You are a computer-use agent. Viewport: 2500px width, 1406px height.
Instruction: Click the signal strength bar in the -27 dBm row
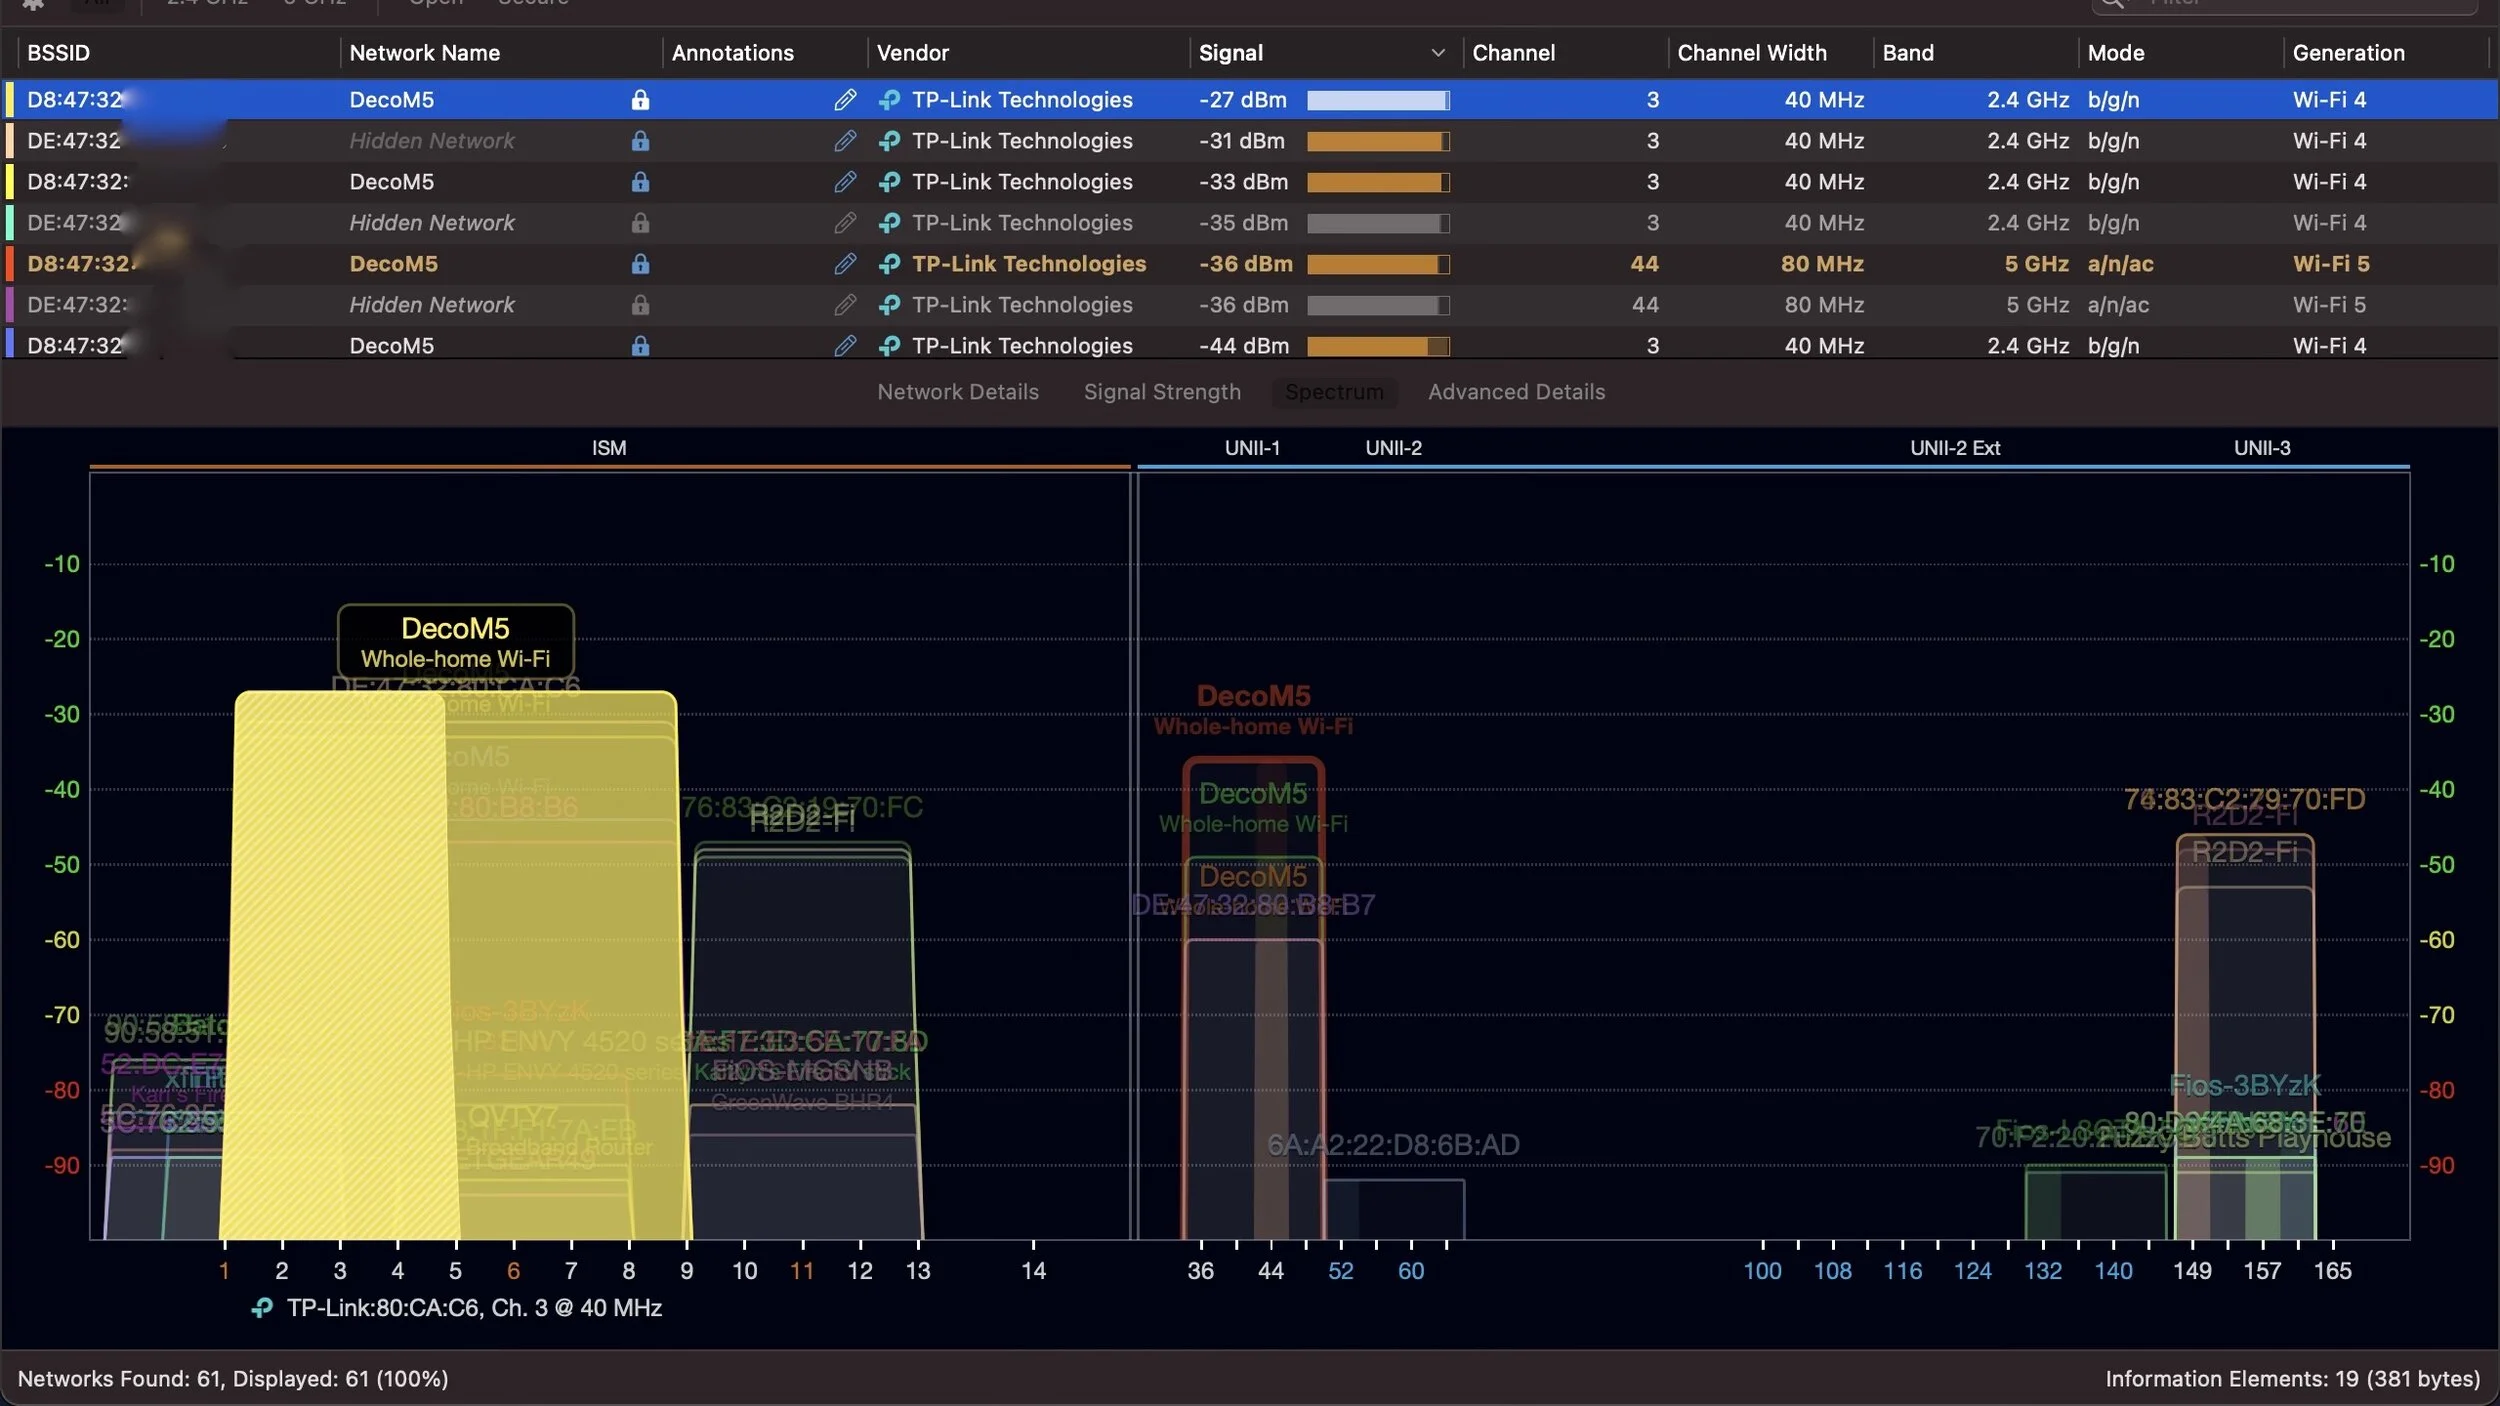(1377, 100)
